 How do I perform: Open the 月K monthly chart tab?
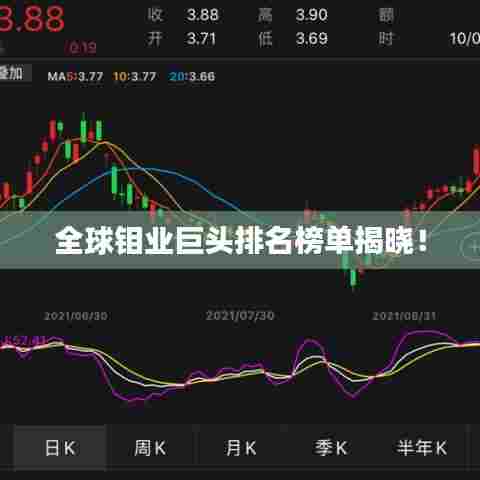pyautogui.click(x=241, y=448)
